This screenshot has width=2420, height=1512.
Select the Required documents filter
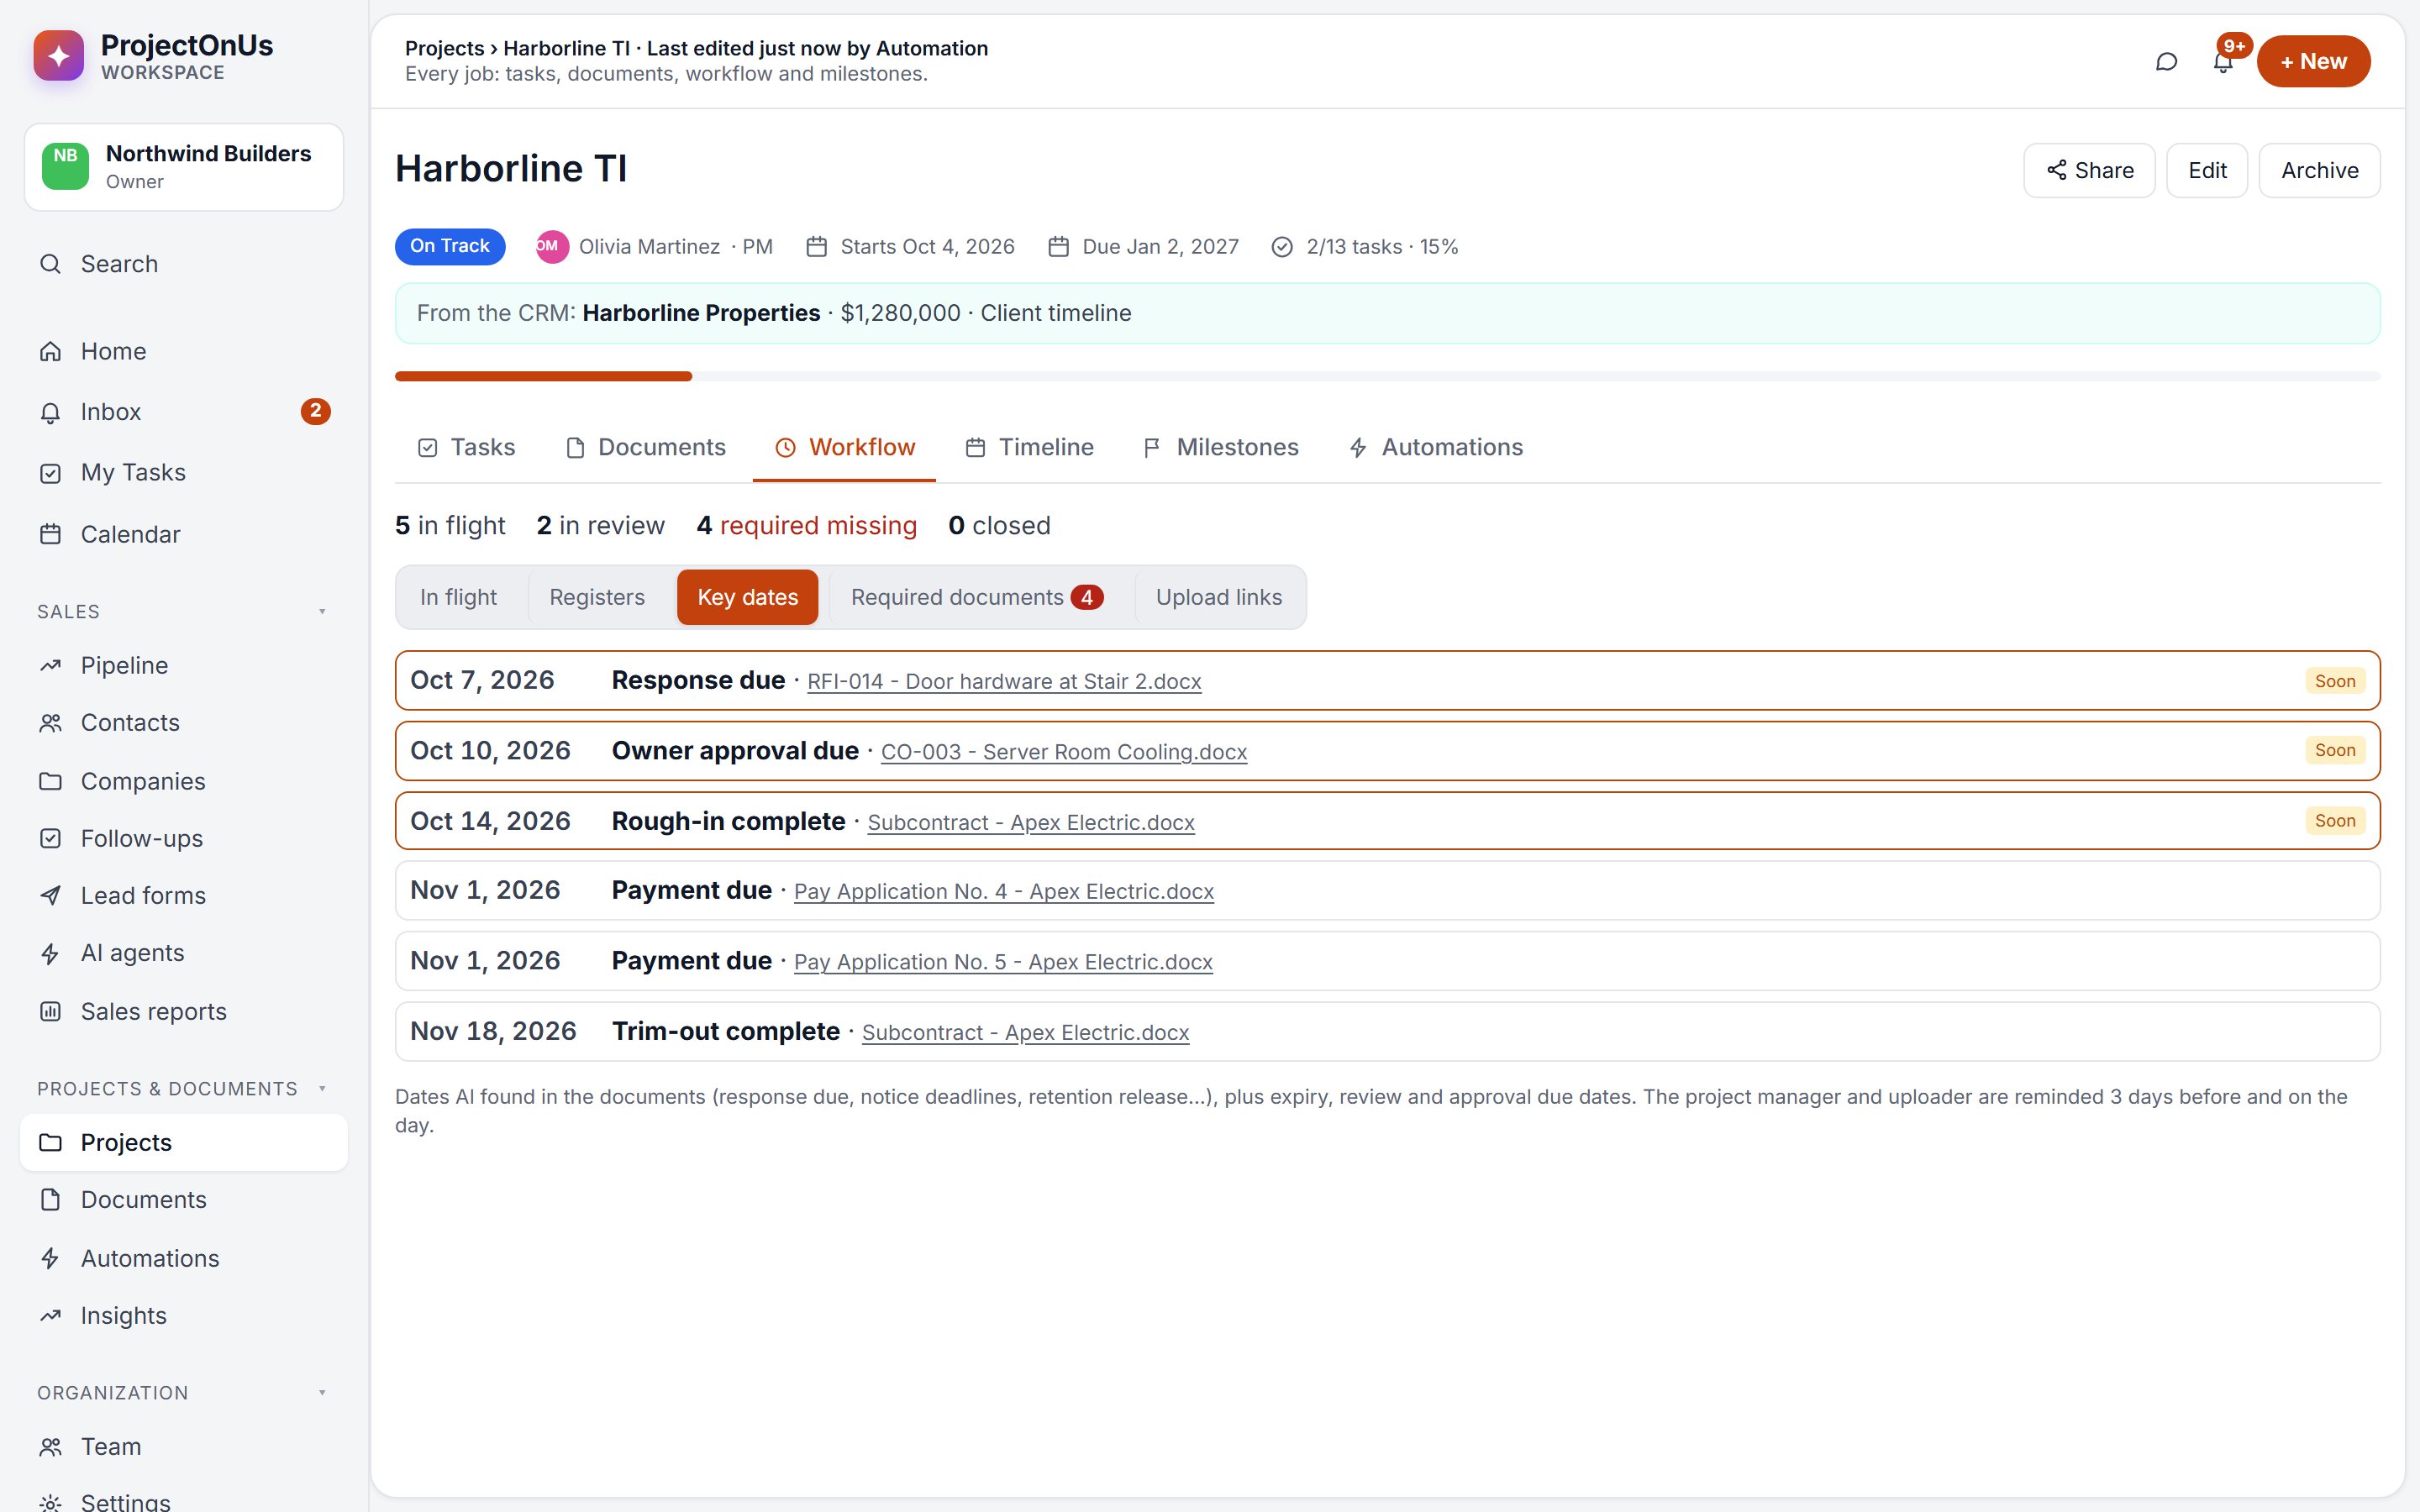pos(976,597)
